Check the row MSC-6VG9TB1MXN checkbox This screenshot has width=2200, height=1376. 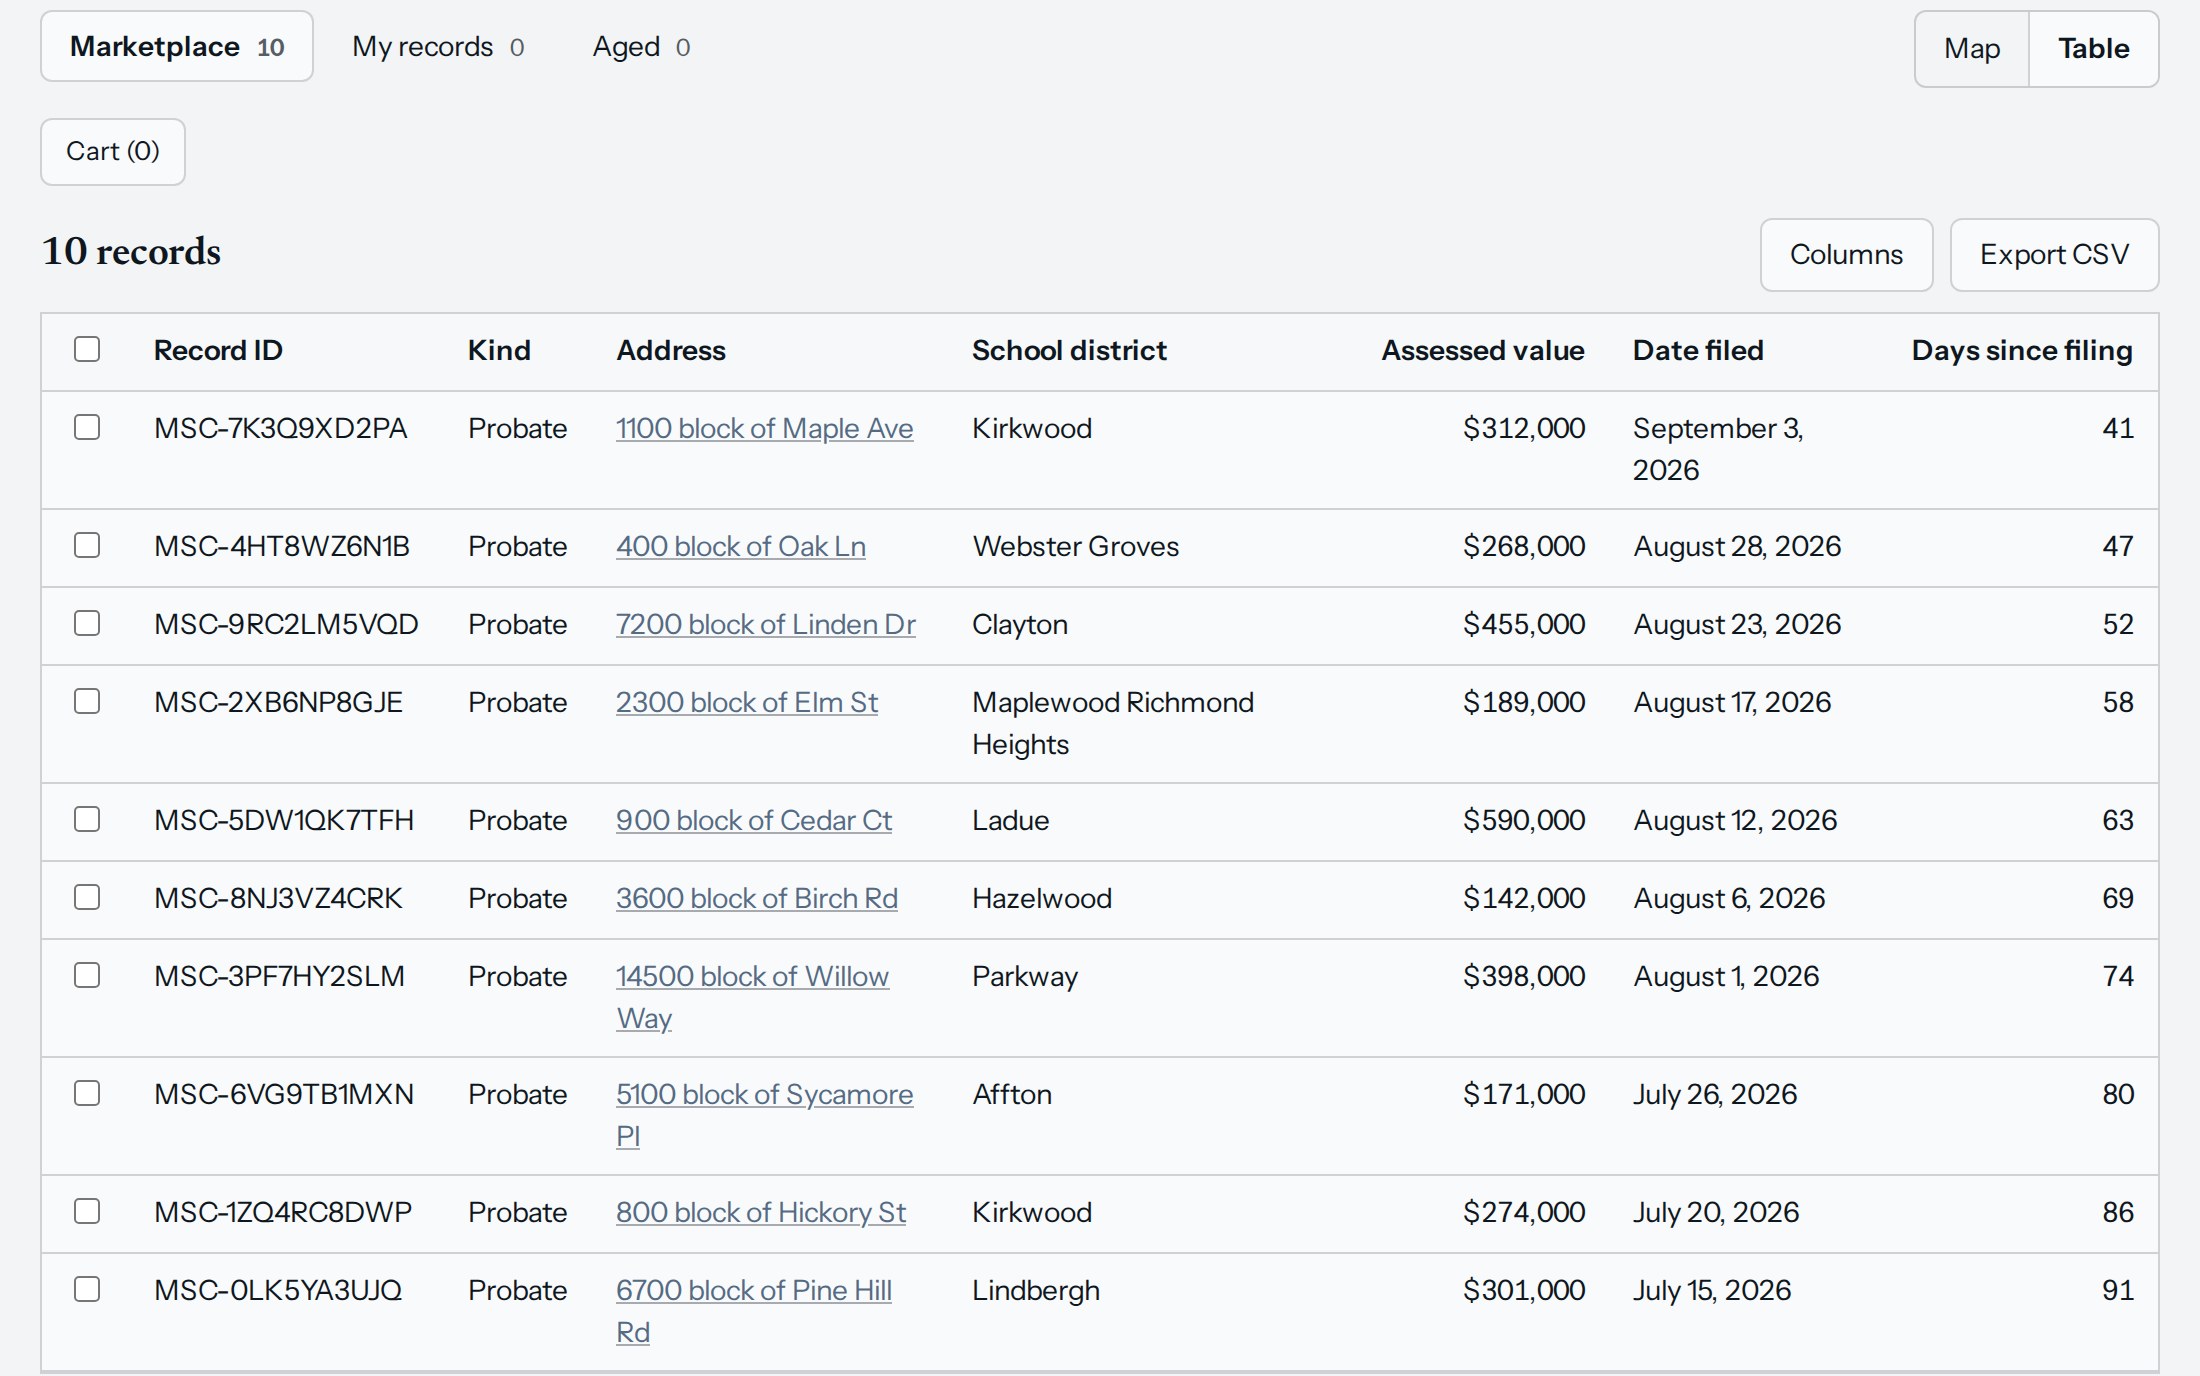[87, 1093]
